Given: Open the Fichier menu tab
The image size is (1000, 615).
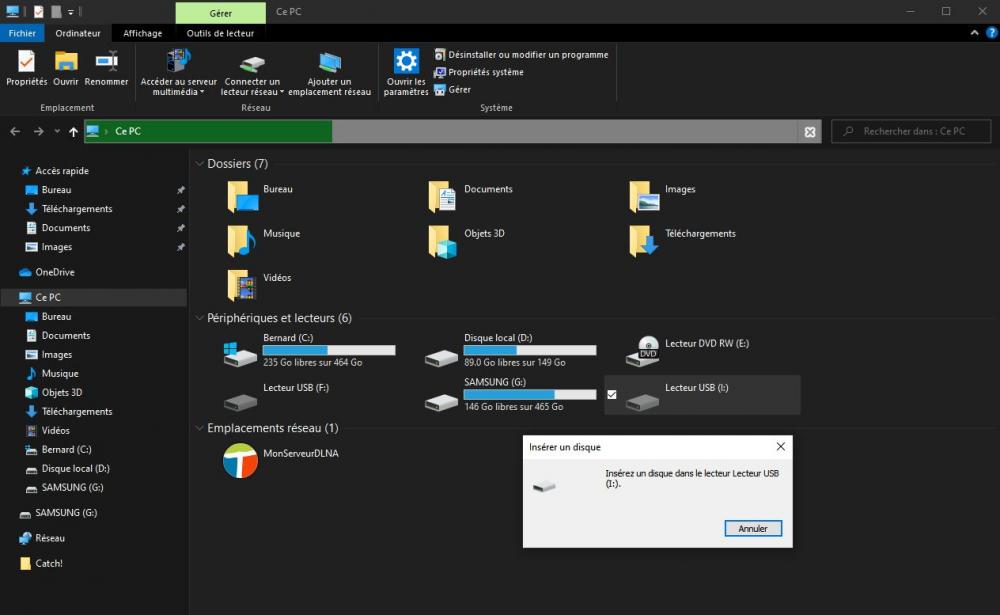Looking at the screenshot, I should tap(22, 33).
